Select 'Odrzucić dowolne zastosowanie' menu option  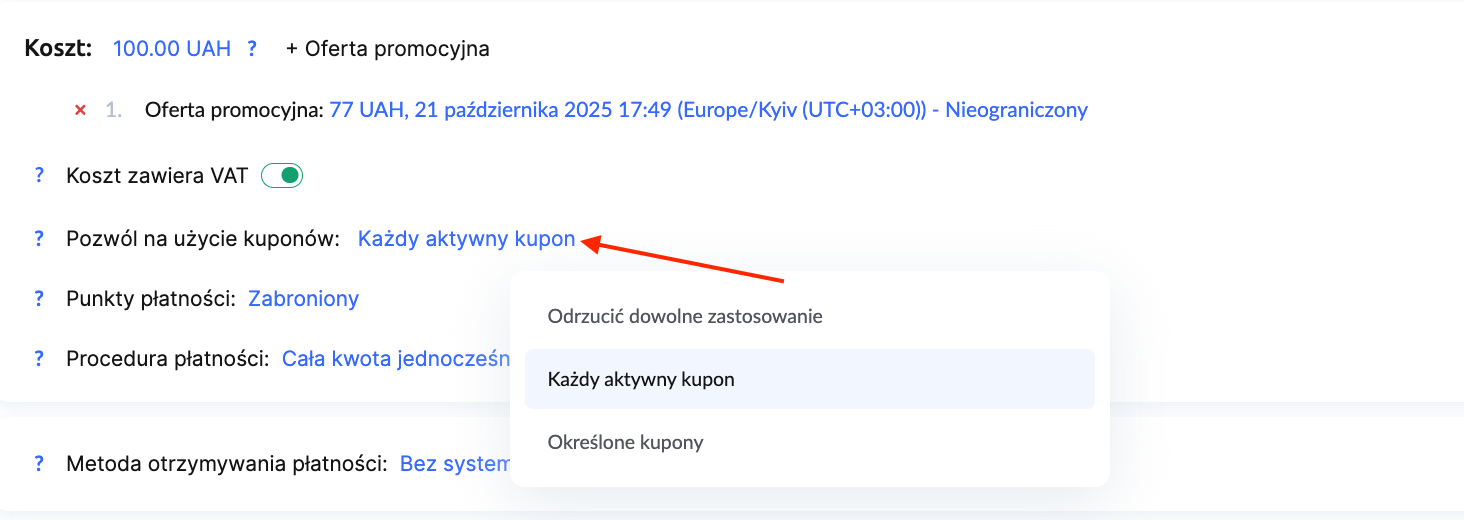[x=685, y=316]
